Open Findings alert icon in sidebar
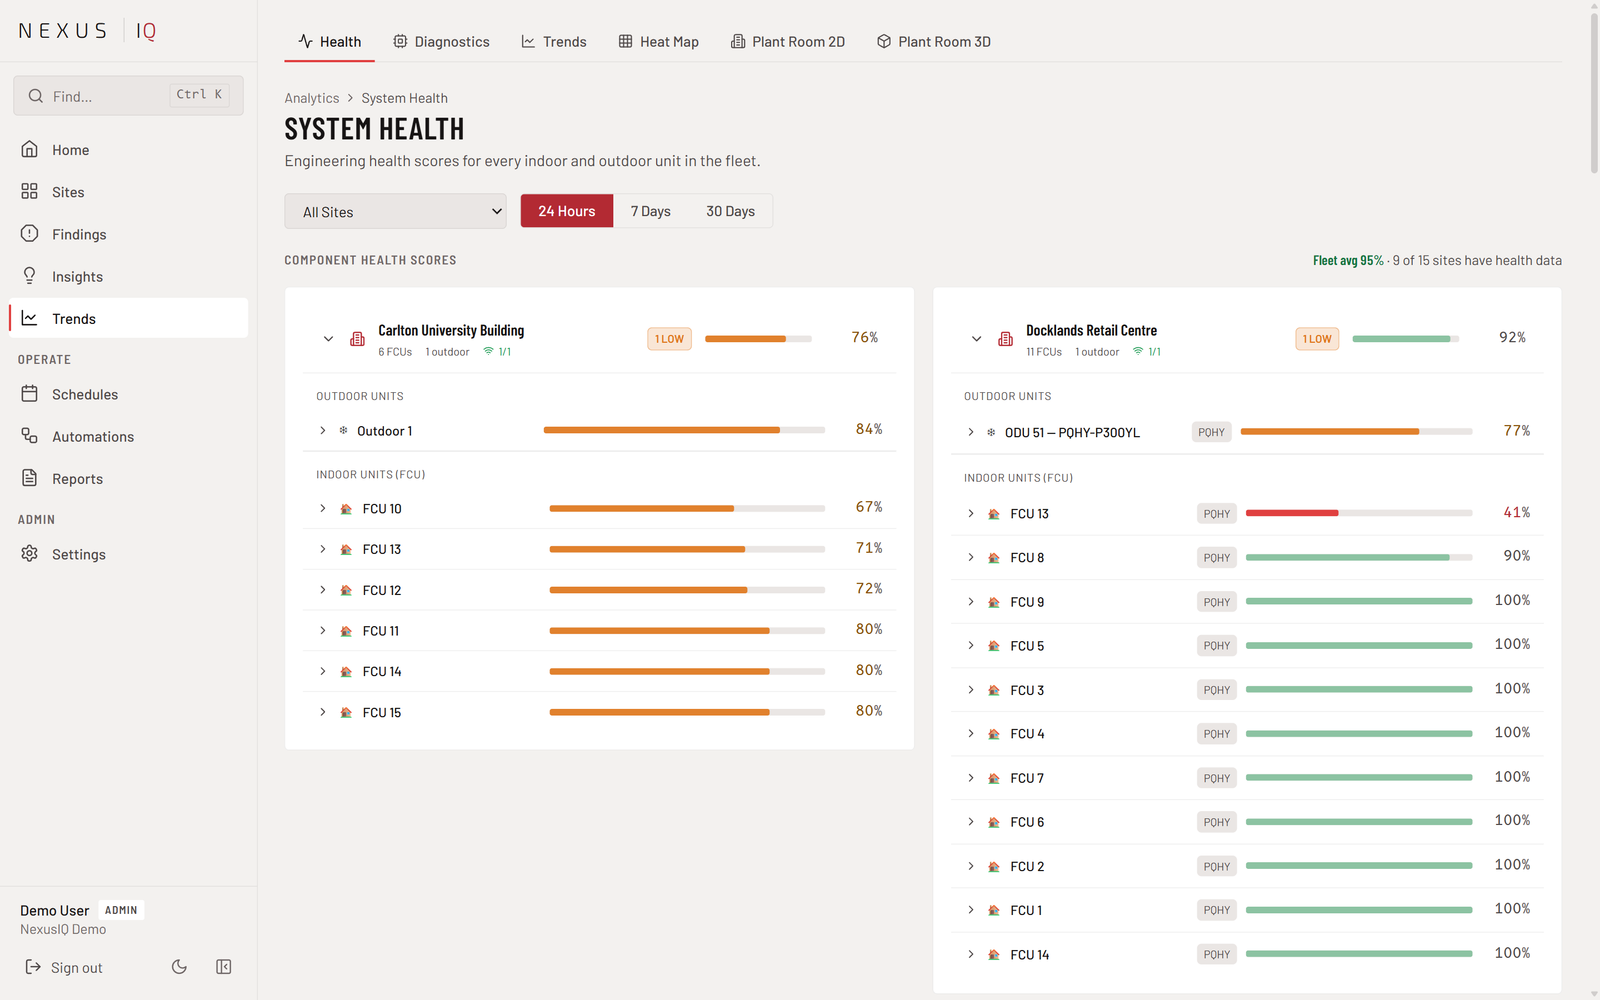This screenshot has width=1600, height=1000. pyautogui.click(x=30, y=233)
